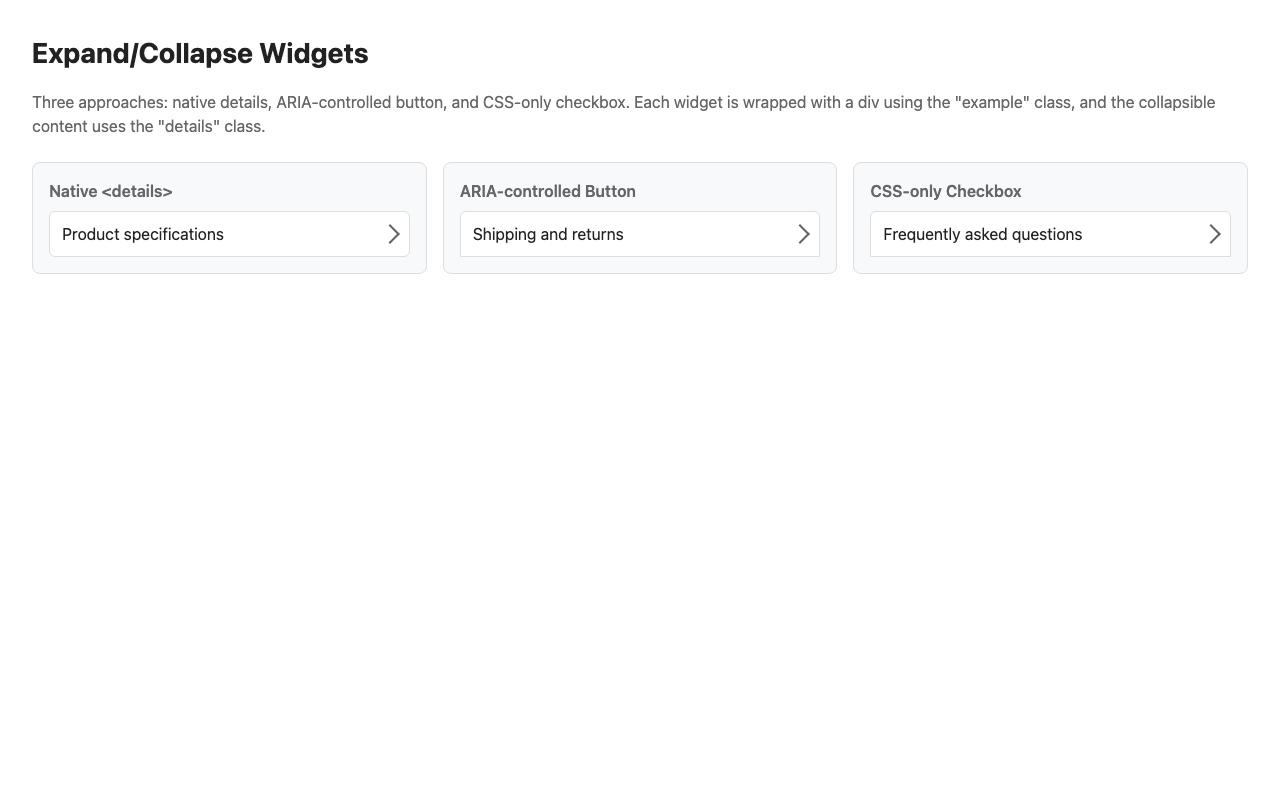Viewport: 1280px width, 800px height.
Task: Click the ARIA-controlled Button panel header
Action: click(548, 191)
